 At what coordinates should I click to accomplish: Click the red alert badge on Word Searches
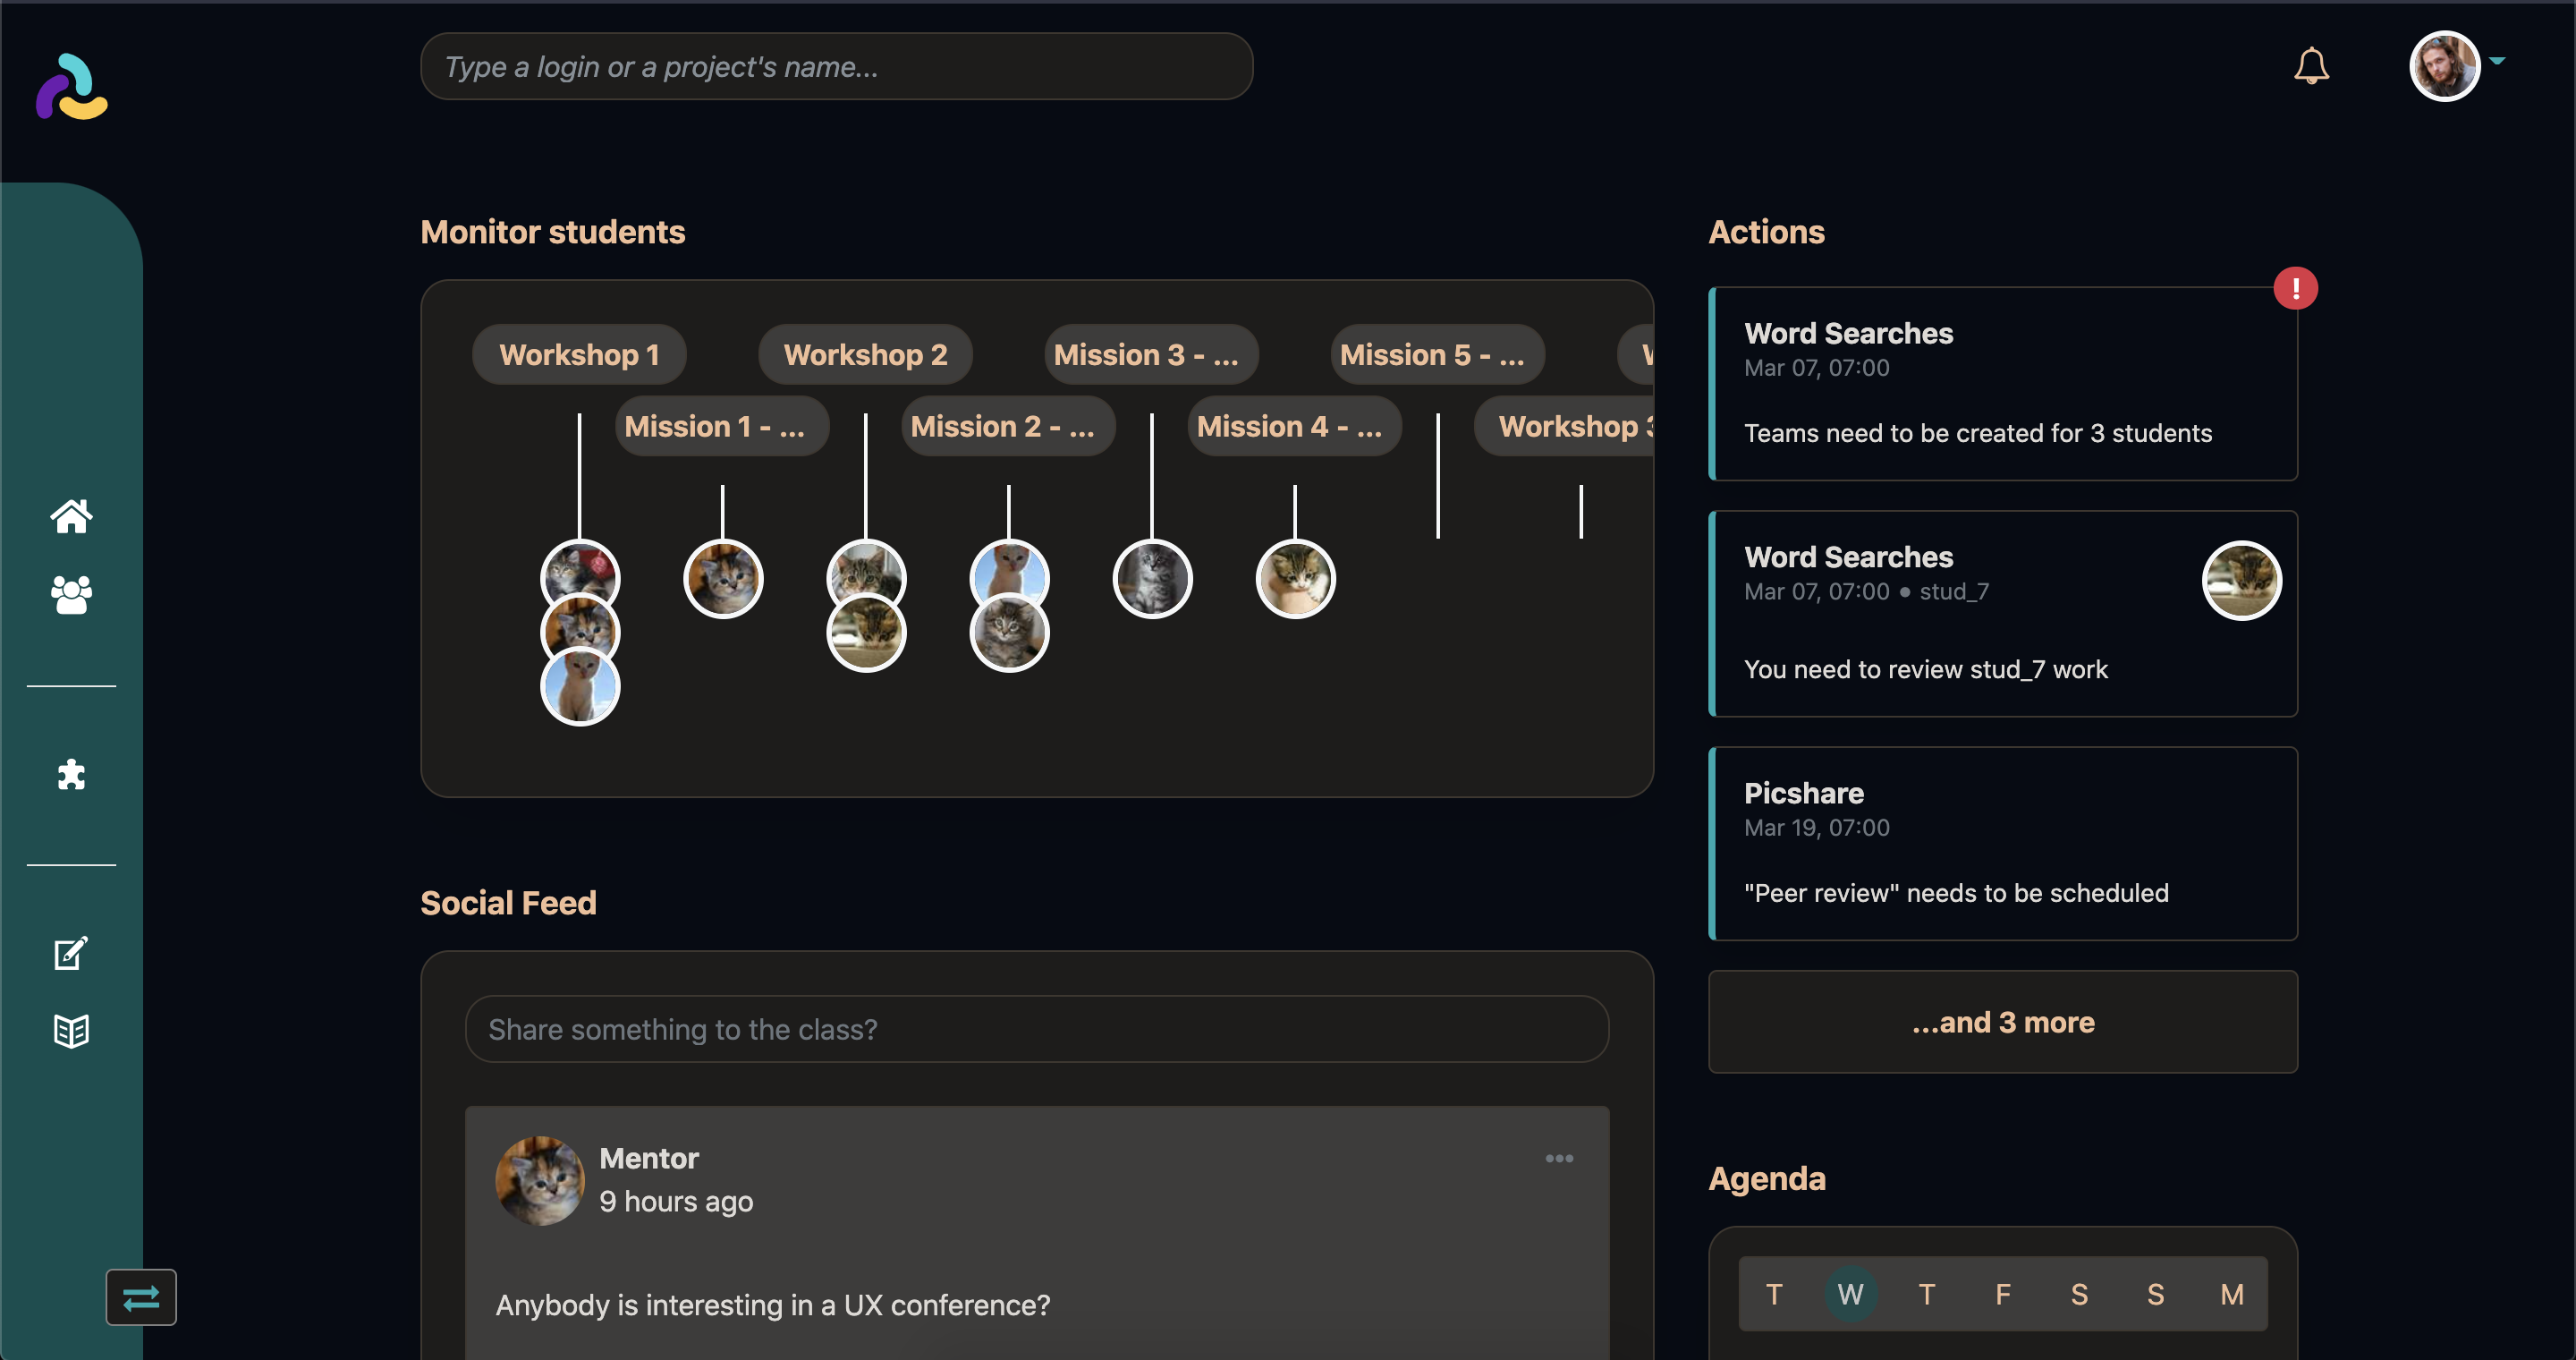pyautogui.click(x=2295, y=289)
